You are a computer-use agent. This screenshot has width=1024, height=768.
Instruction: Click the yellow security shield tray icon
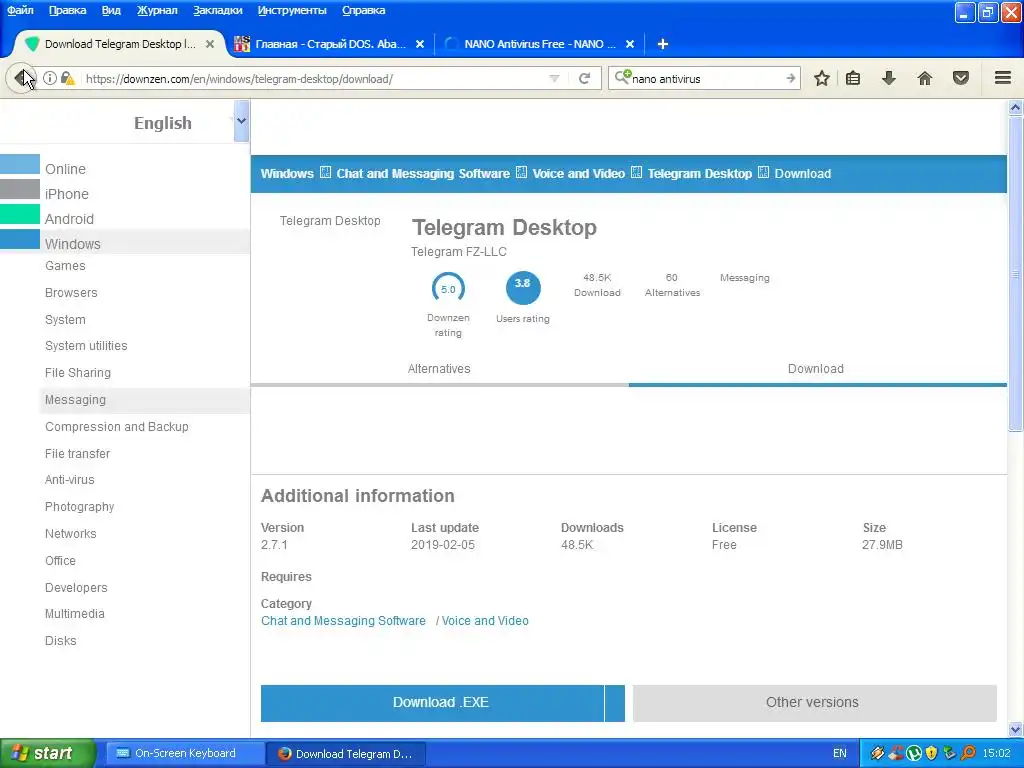coord(931,754)
